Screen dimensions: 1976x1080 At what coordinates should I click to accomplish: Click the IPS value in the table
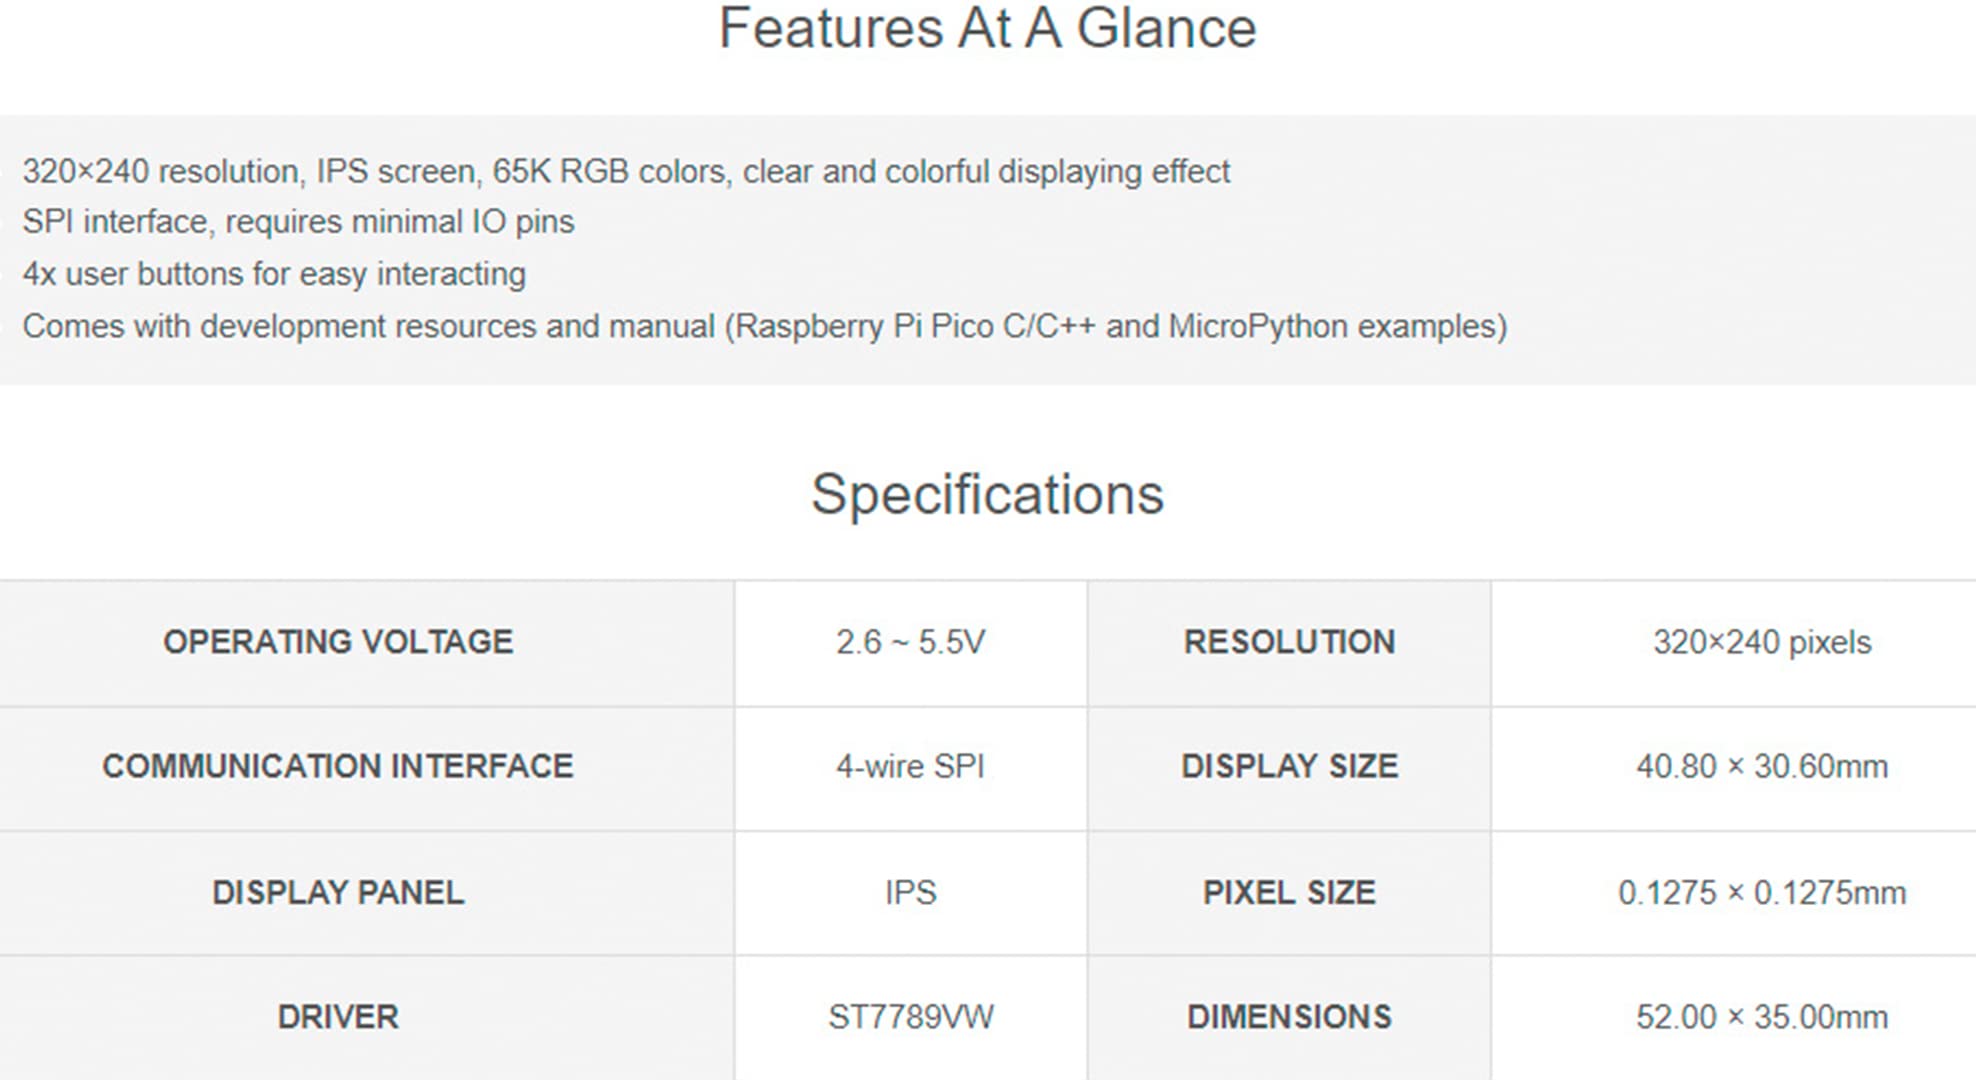[910, 892]
